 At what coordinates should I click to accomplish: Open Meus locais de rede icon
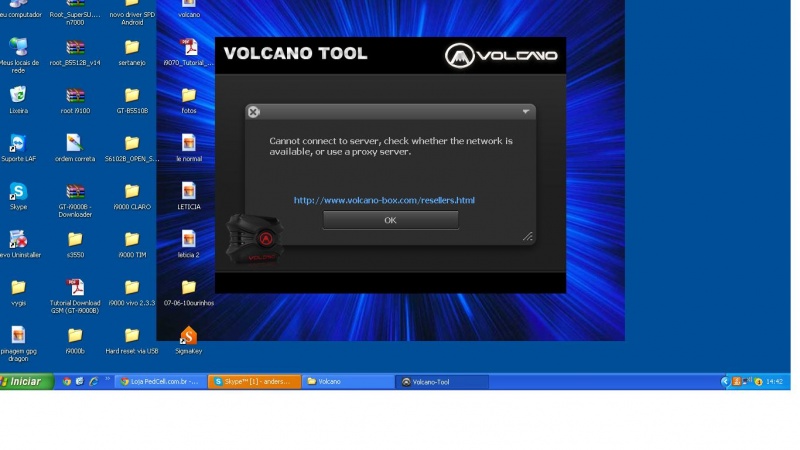click(x=19, y=55)
